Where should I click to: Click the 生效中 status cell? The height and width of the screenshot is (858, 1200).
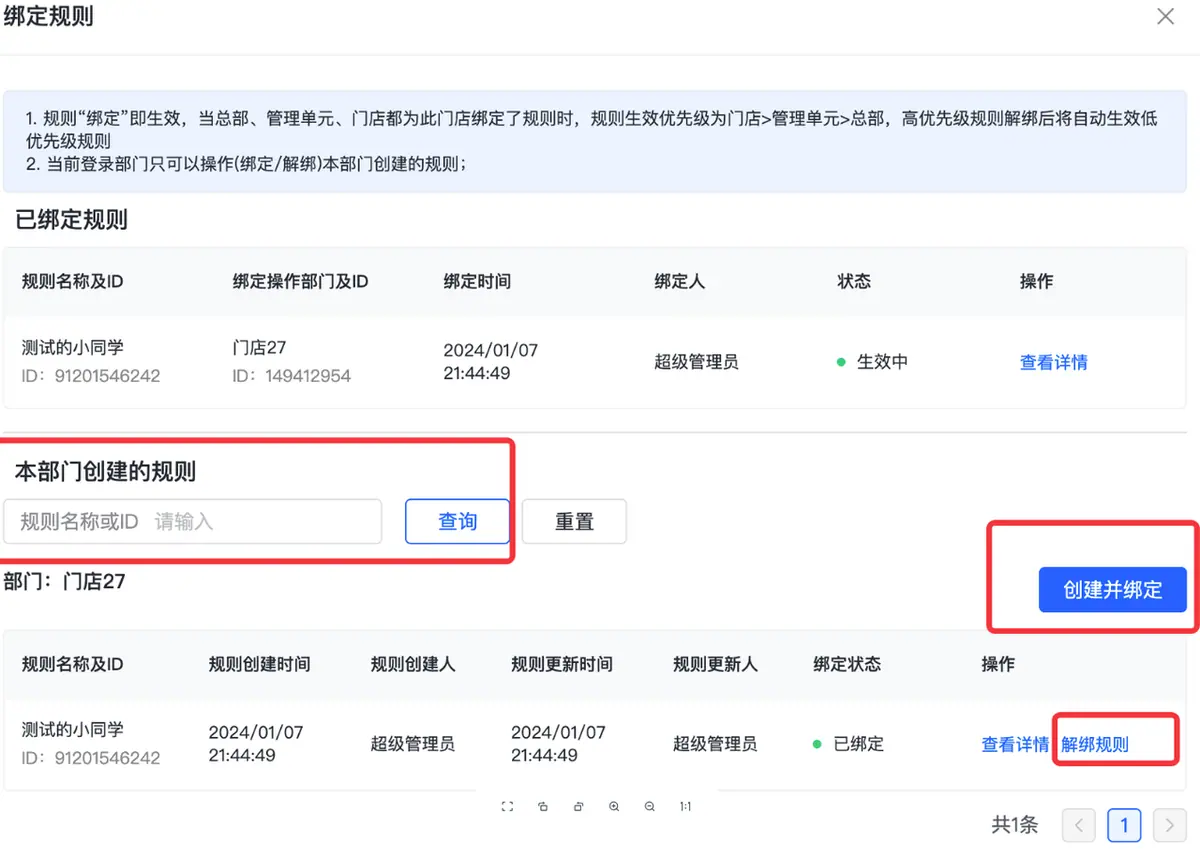[x=872, y=362]
